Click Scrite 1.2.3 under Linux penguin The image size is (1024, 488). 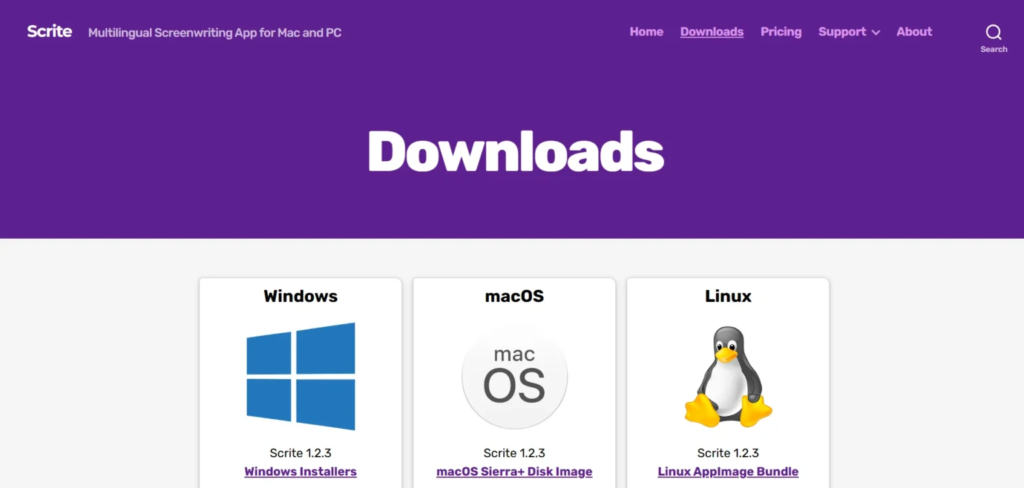coord(728,453)
